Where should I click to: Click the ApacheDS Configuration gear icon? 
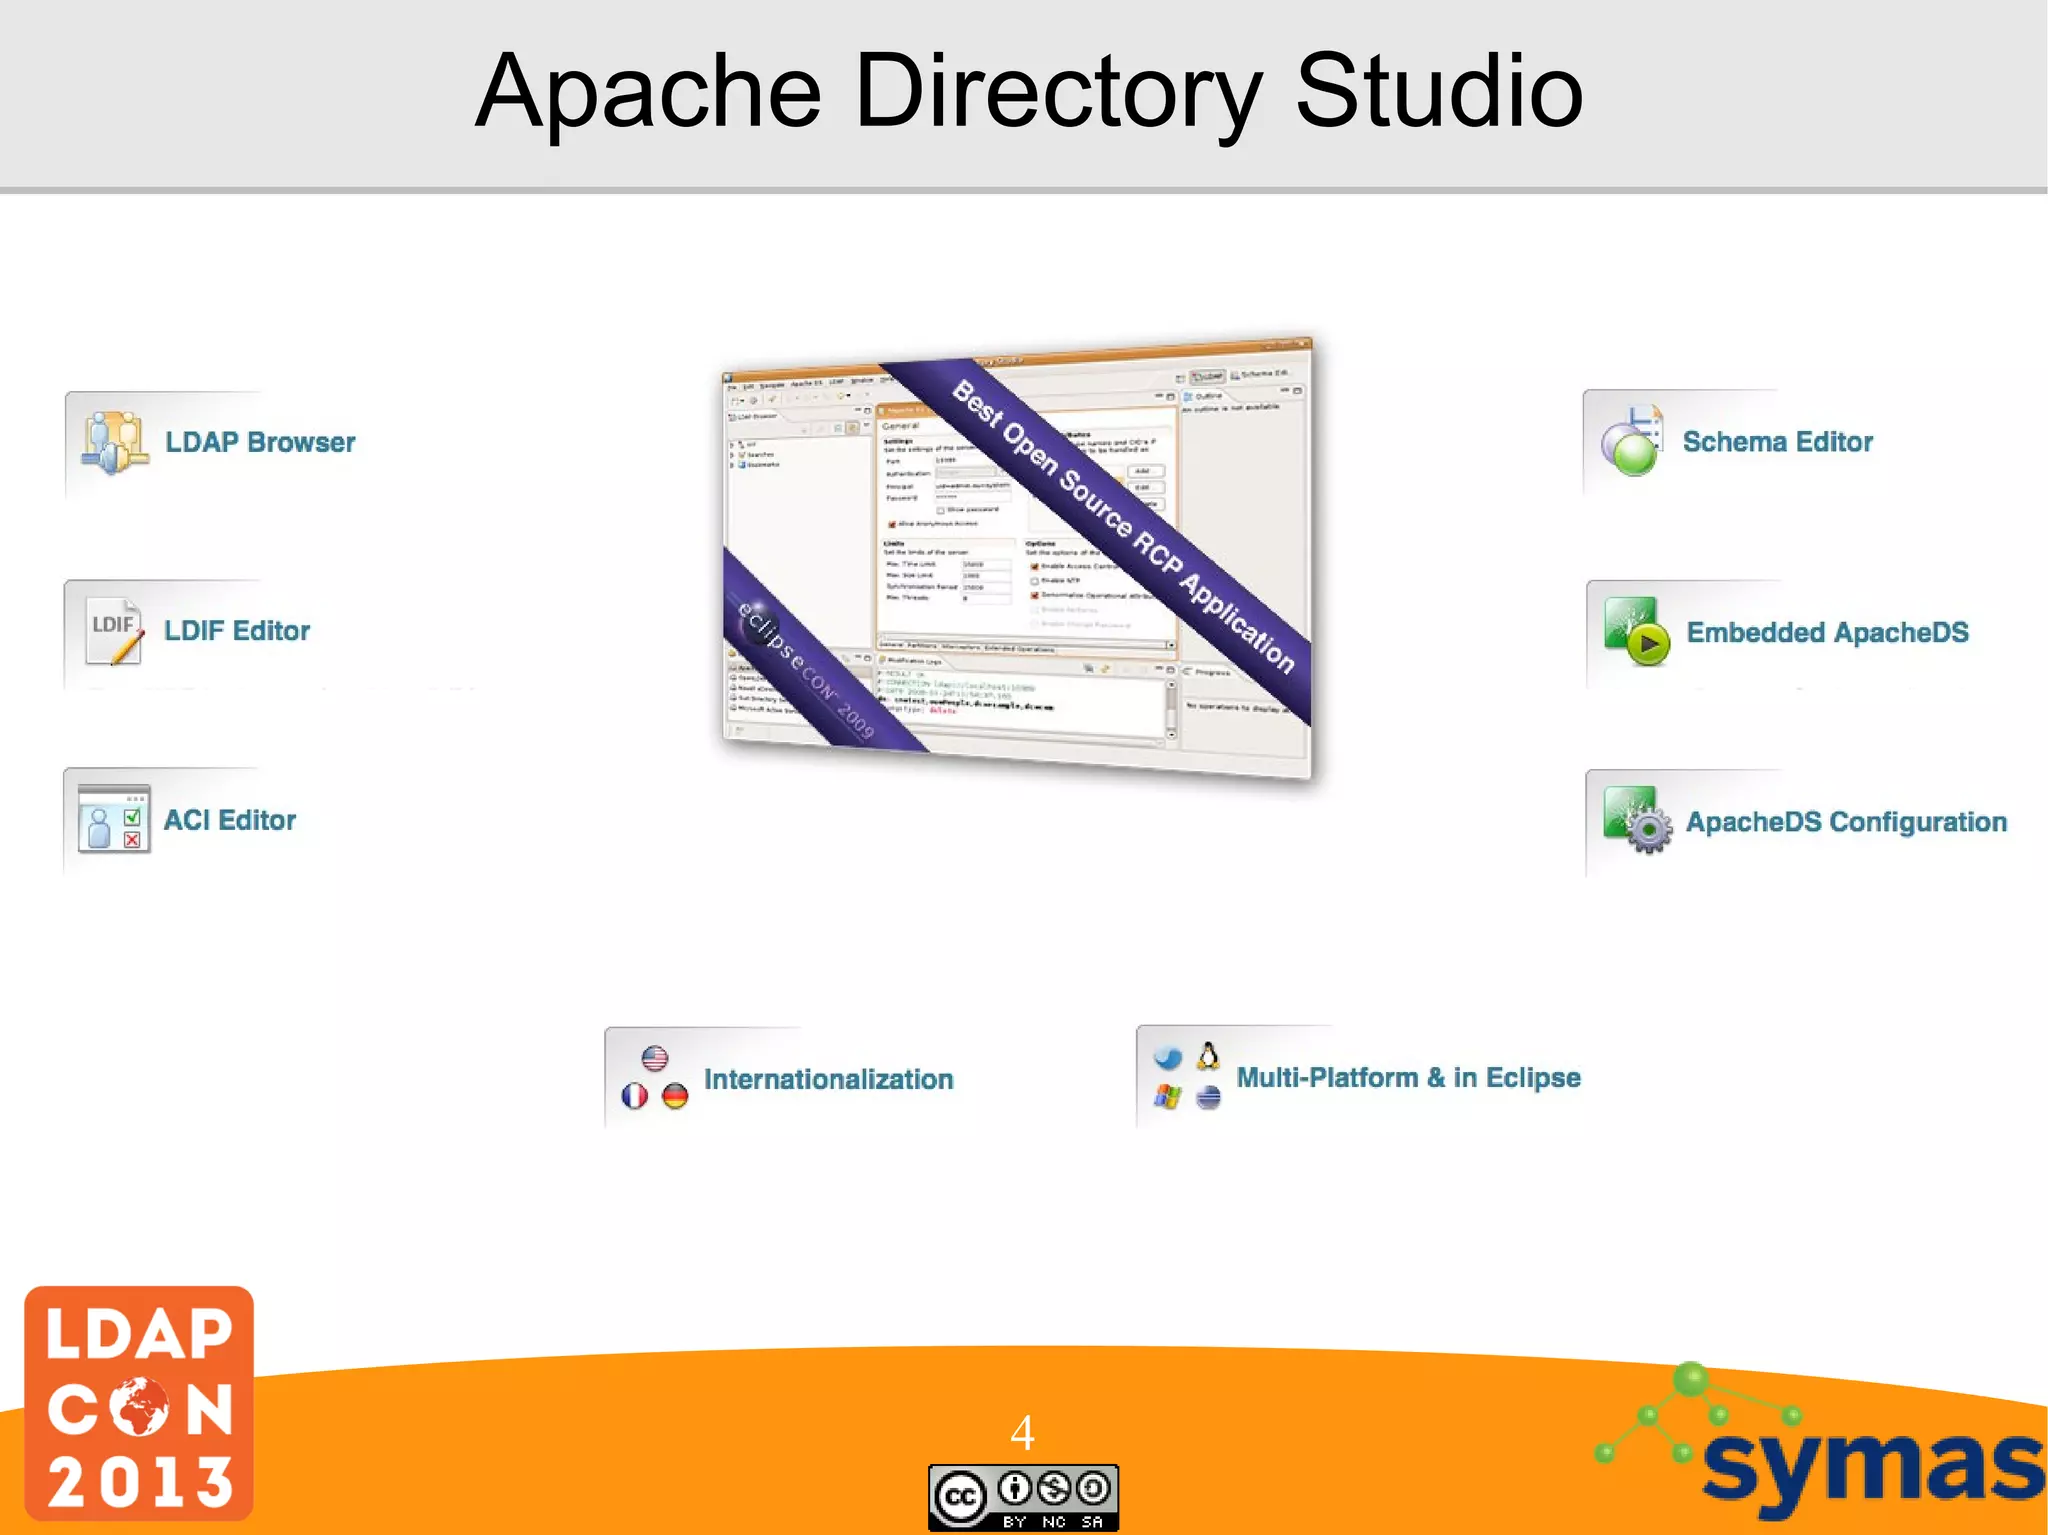pyautogui.click(x=1637, y=820)
